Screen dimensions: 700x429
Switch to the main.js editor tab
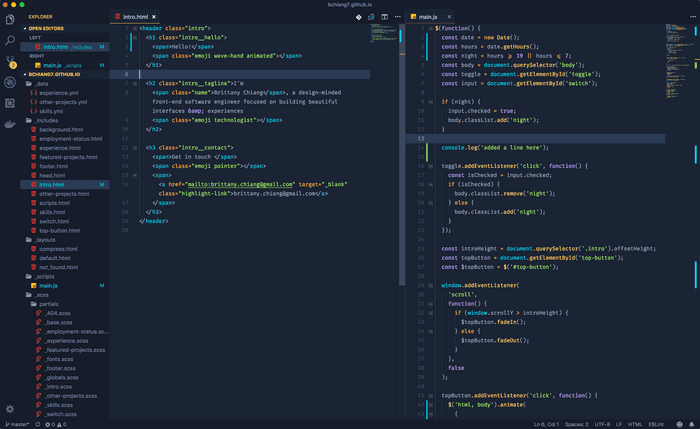(x=427, y=17)
